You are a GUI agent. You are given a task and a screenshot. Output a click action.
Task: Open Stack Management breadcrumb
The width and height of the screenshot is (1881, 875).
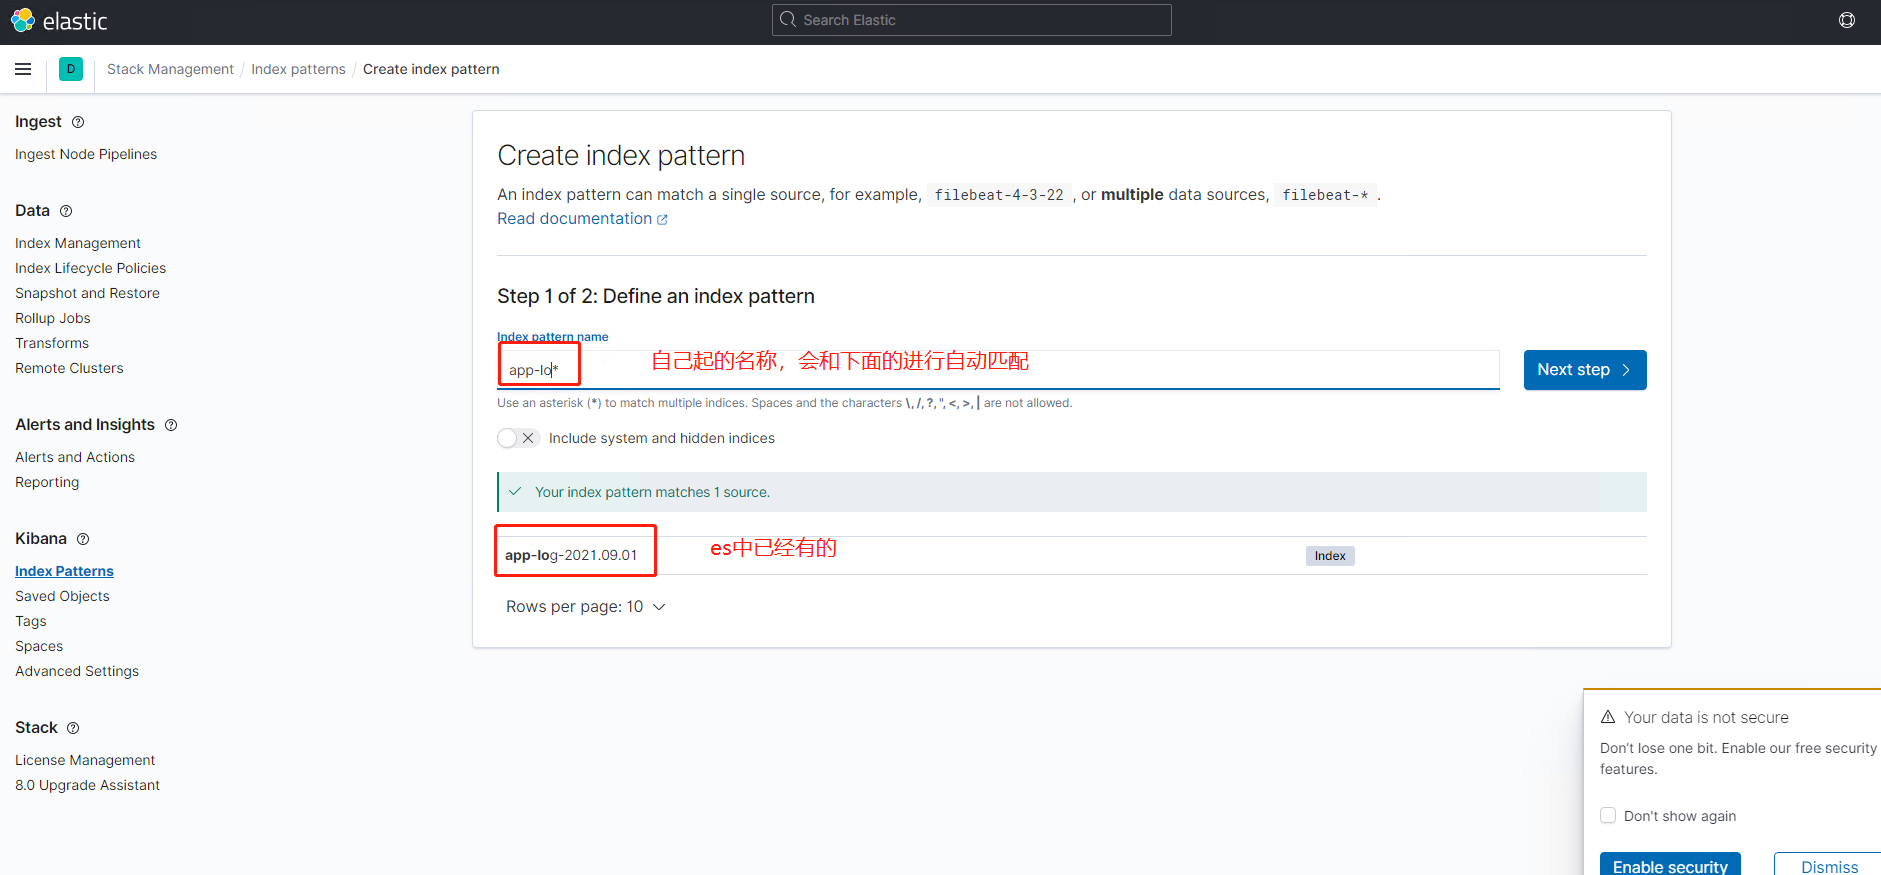click(170, 69)
